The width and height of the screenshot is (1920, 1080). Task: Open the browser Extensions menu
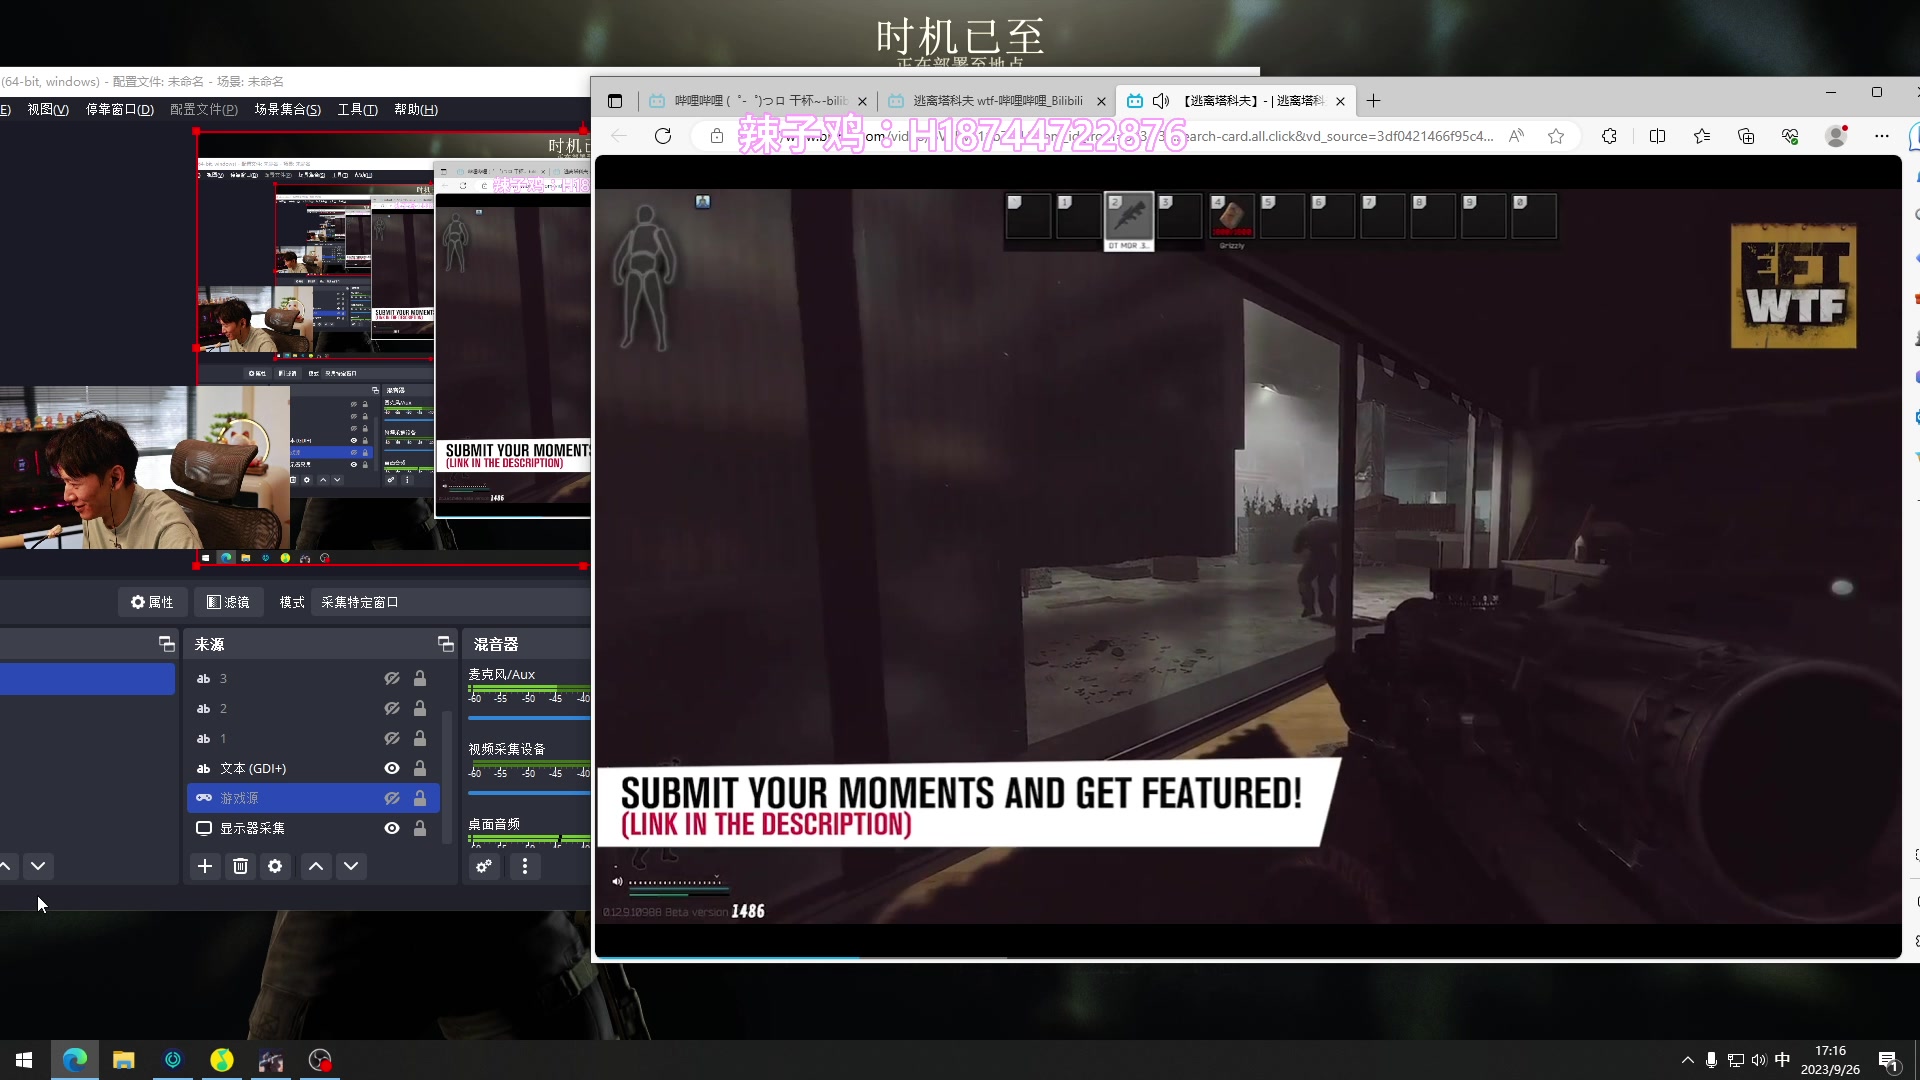coord(1609,136)
